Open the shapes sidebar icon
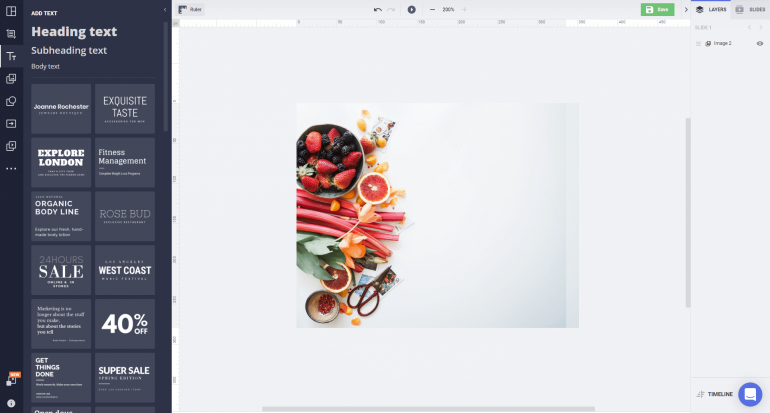 [11, 101]
